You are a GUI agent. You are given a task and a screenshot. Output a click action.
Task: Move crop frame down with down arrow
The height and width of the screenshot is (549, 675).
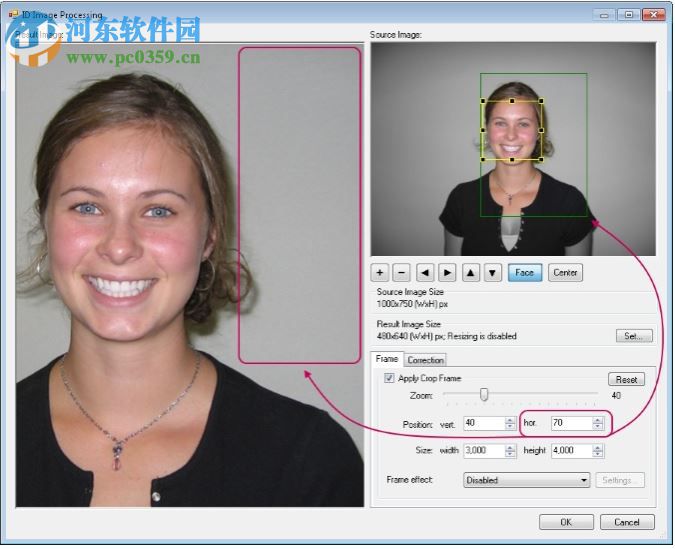pyautogui.click(x=493, y=273)
